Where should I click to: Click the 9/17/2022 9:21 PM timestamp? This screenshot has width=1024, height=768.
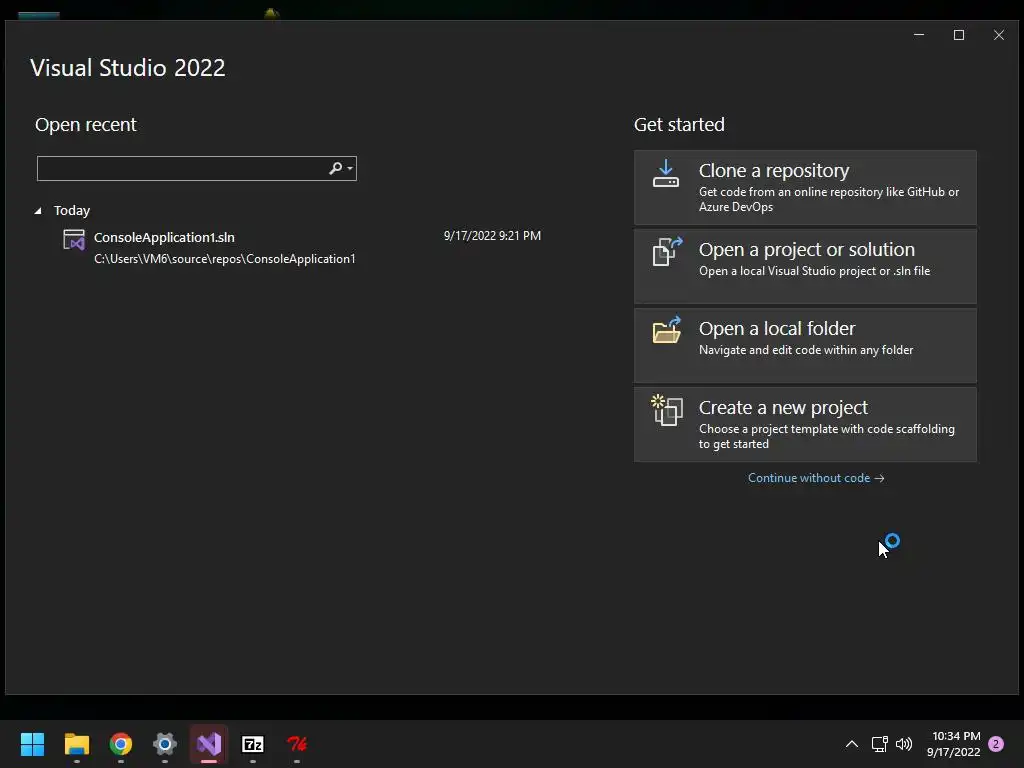click(x=492, y=236)
